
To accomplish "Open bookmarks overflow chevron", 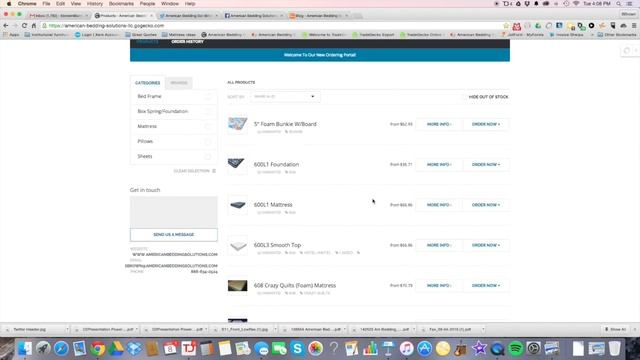I will pyautogui.click(x=592, y=35).
